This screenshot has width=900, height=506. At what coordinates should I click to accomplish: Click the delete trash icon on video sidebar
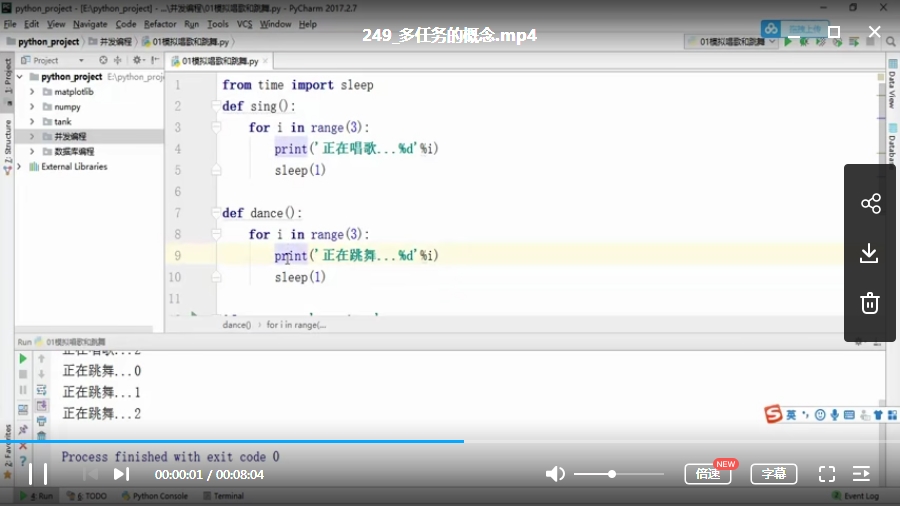point(870,303)
